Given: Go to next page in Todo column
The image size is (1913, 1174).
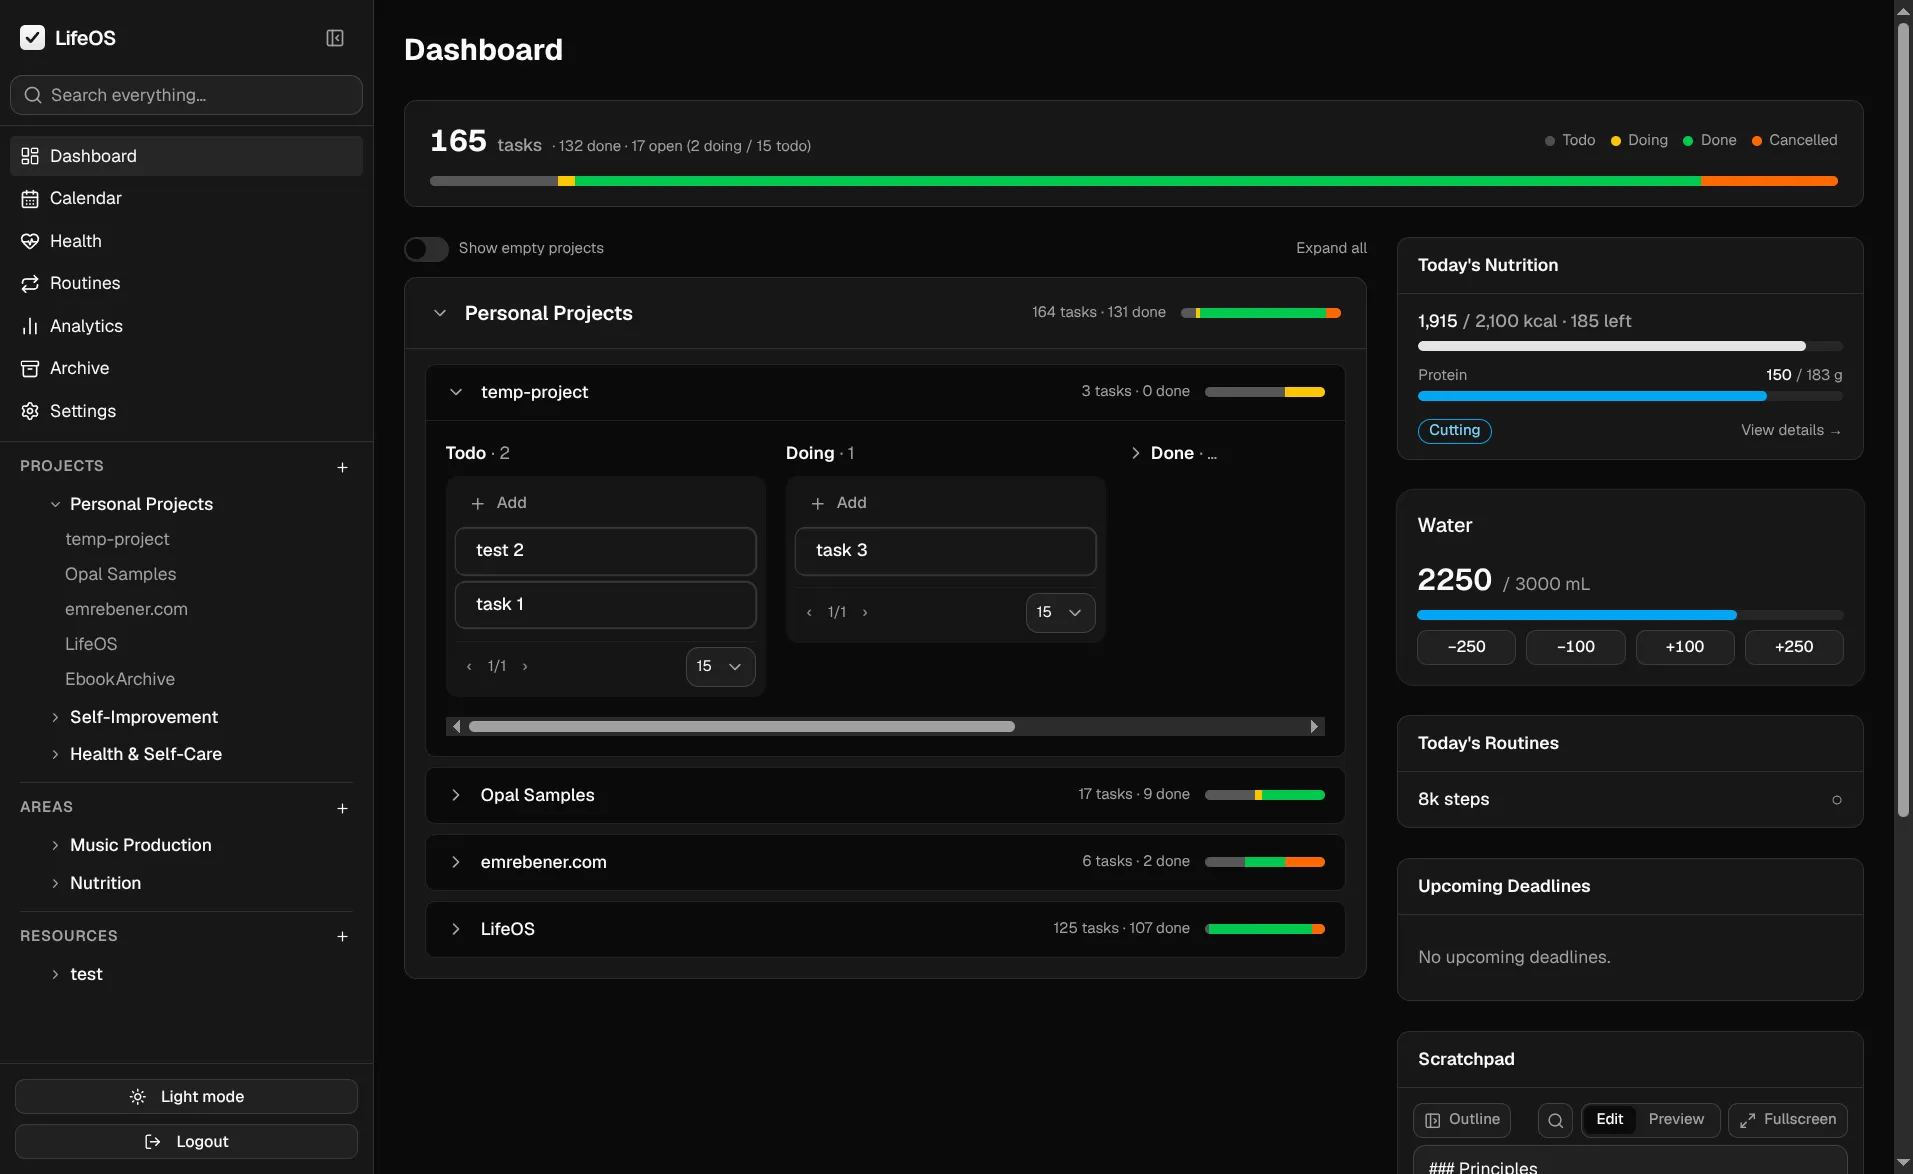Looking at the screenshot, I should click(525, 667).
